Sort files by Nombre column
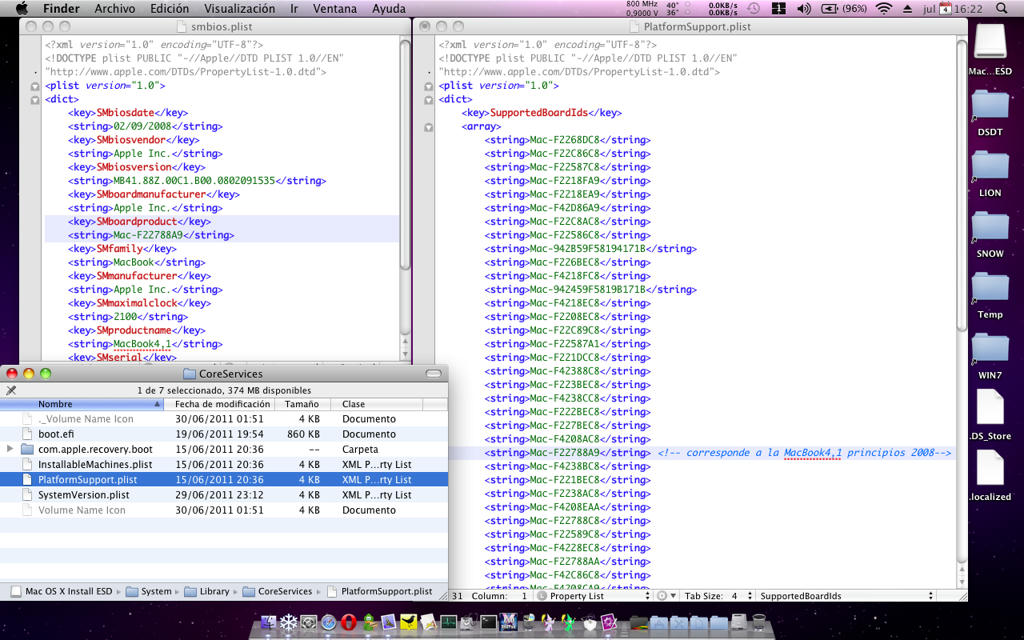Image resolution: width=1024 pixels, height=640 pixels. coord(82,404)
